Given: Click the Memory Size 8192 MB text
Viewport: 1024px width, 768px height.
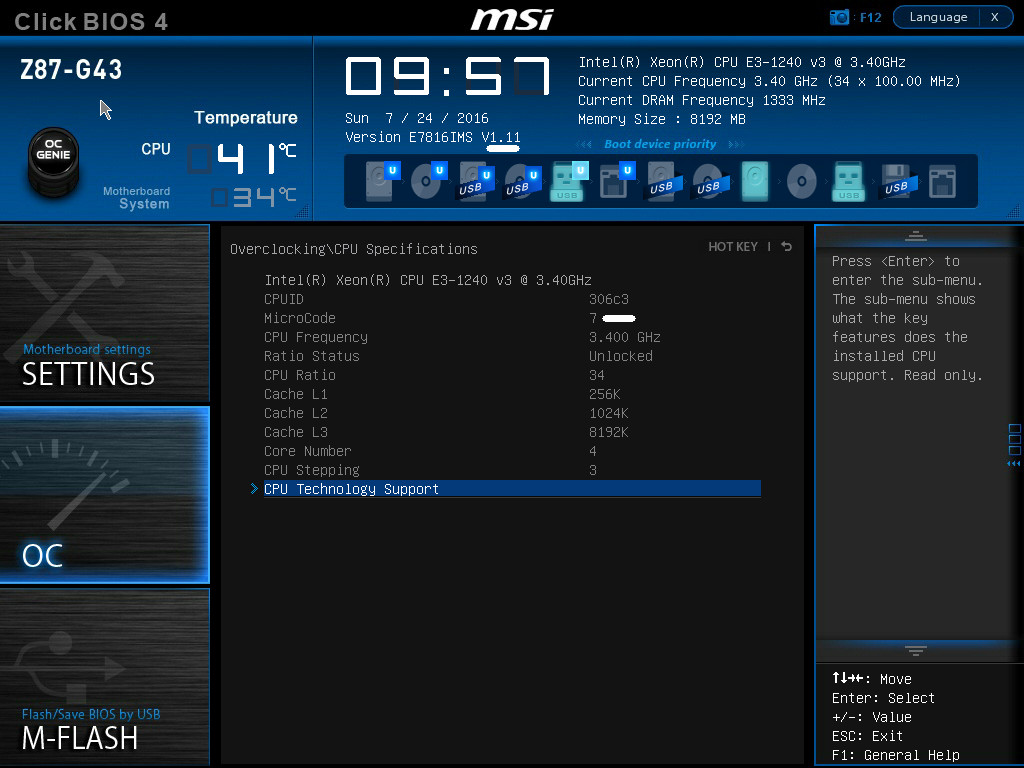Looking at the screenshot, I should (662, 119).
